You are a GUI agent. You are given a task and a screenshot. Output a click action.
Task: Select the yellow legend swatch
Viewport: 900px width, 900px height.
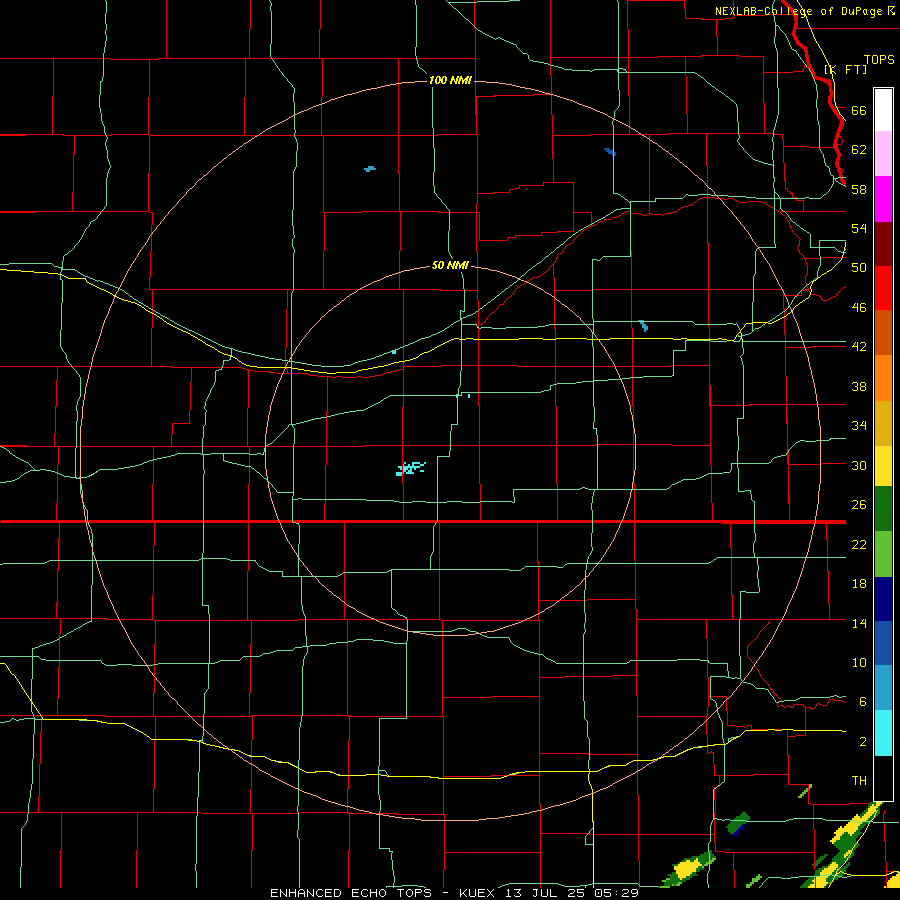click(x=883, y=465)
